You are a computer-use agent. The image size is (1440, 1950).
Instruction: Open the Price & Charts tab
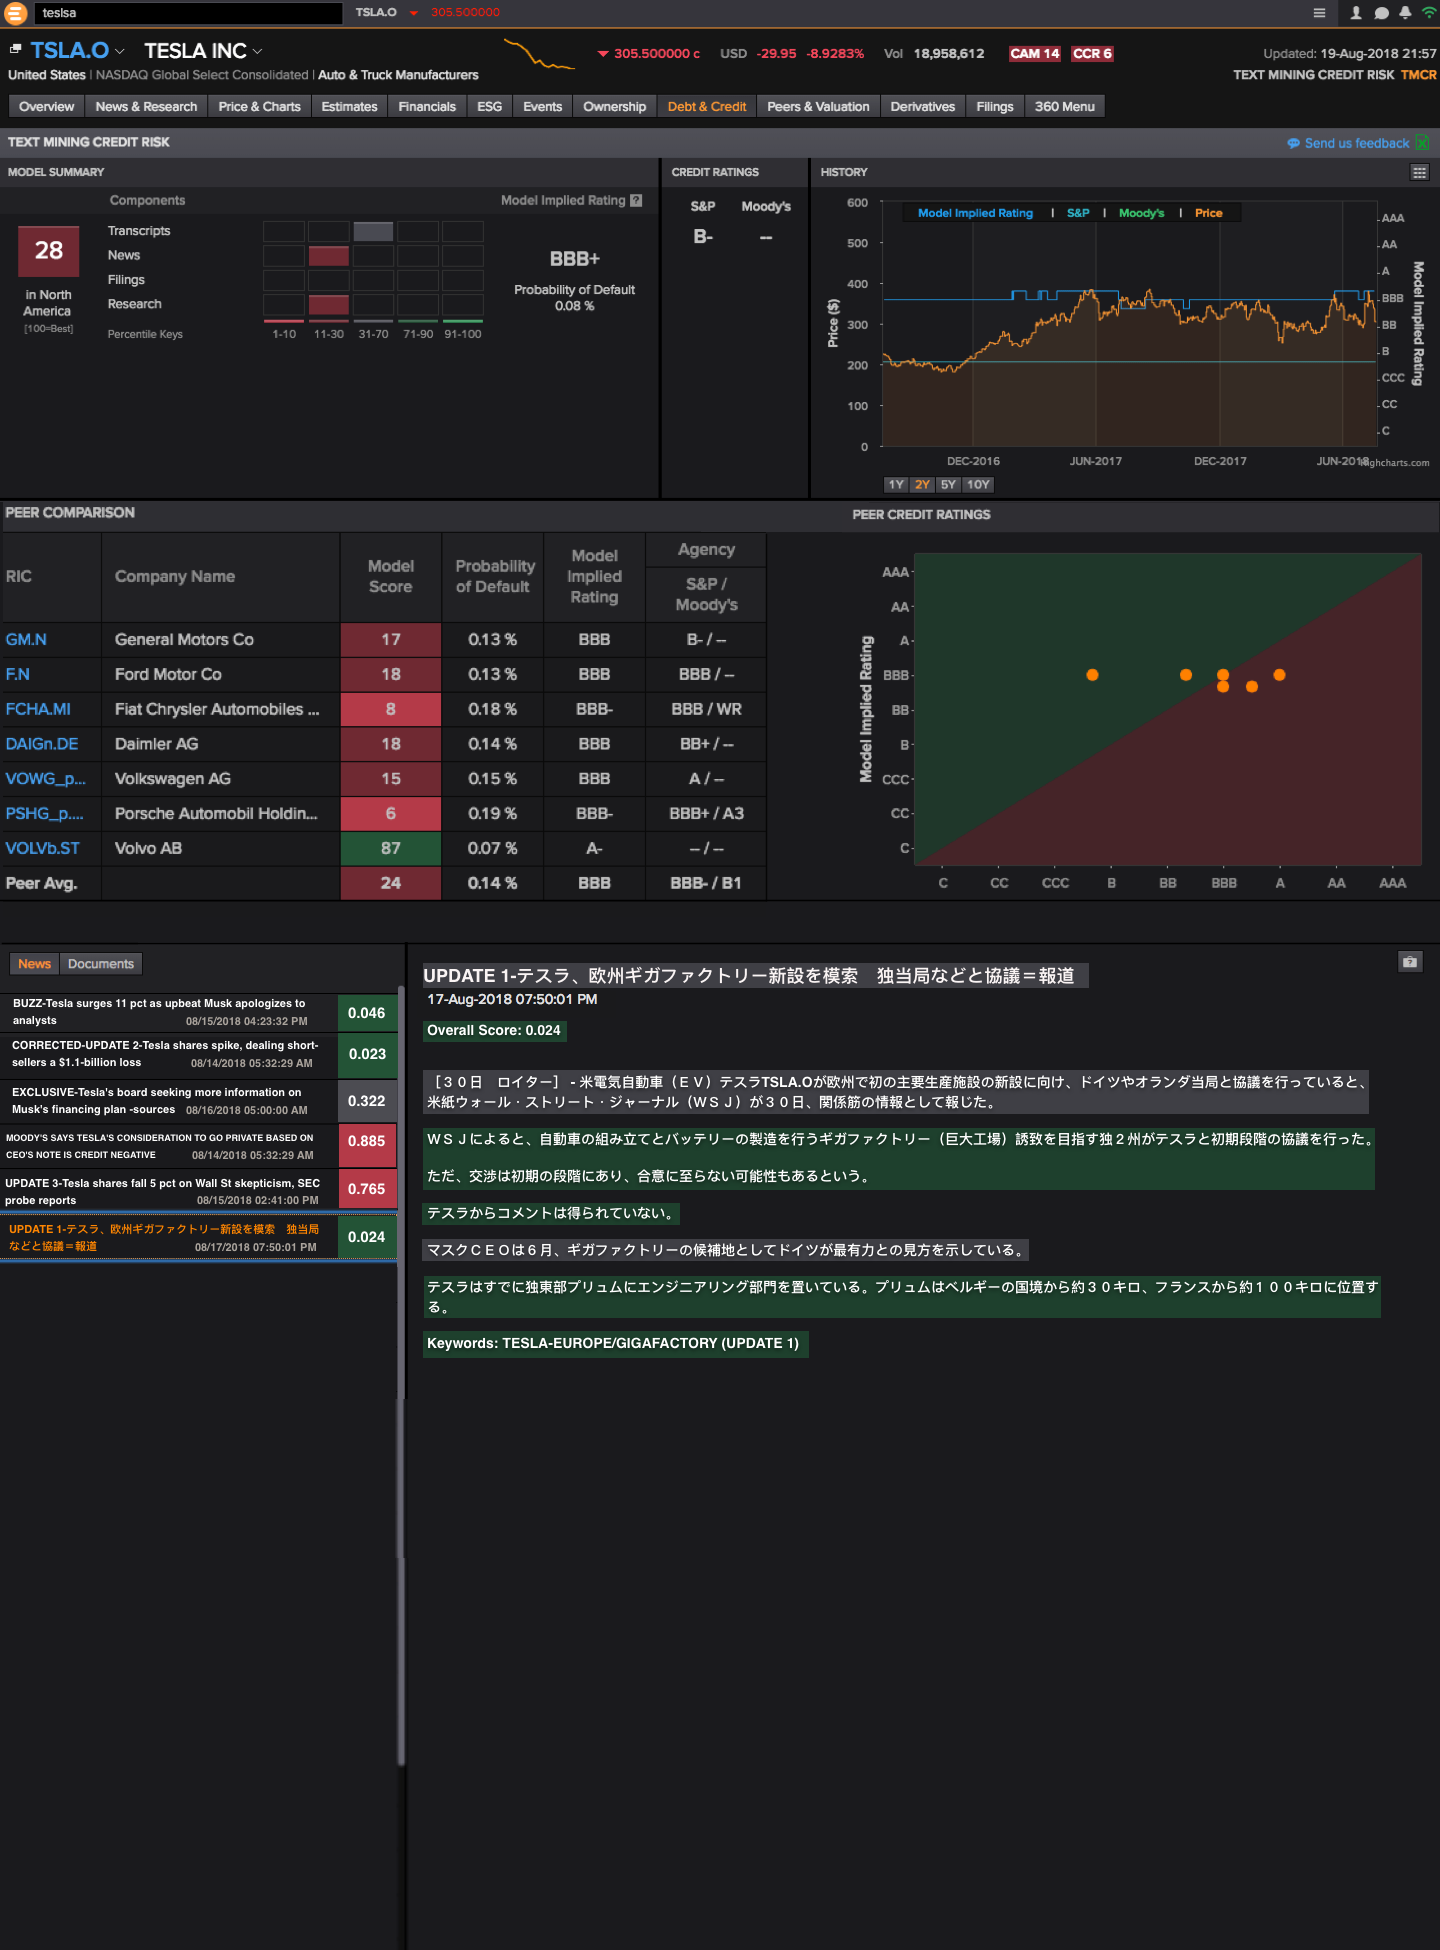259,107
